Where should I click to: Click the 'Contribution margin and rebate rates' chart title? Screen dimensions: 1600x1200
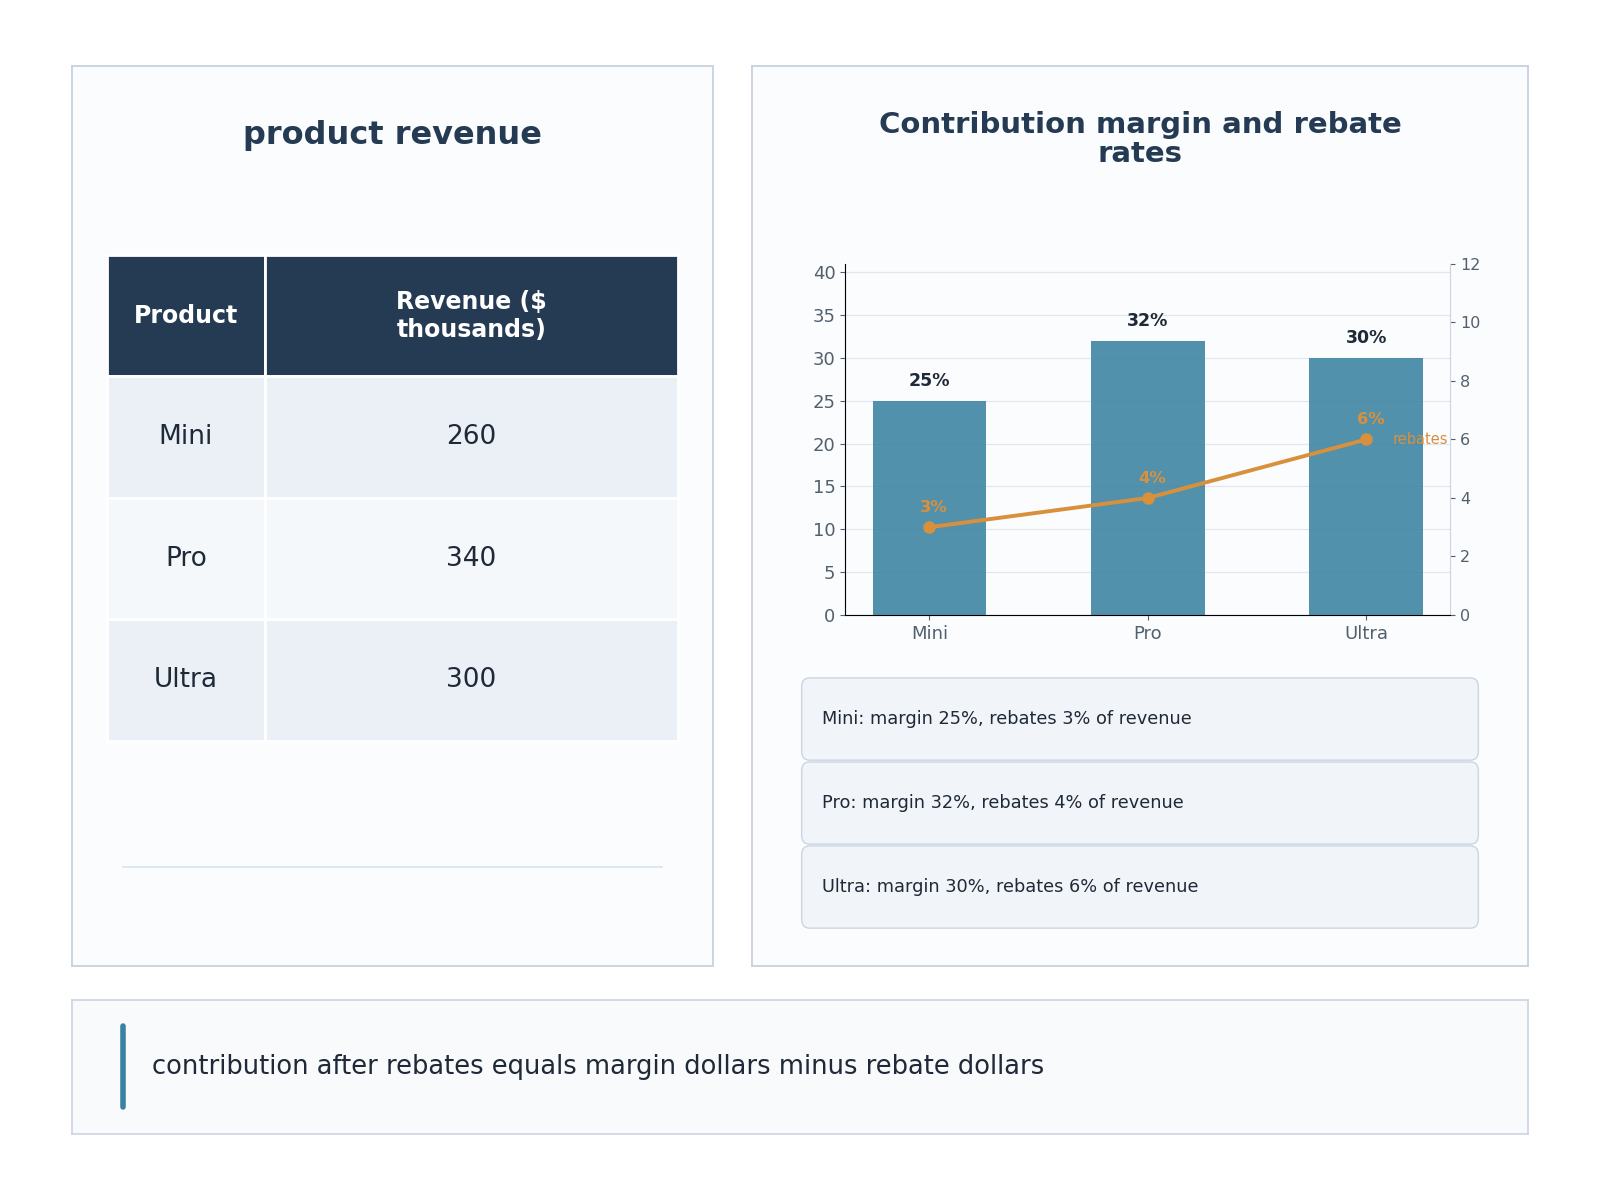click(1140, 139)
